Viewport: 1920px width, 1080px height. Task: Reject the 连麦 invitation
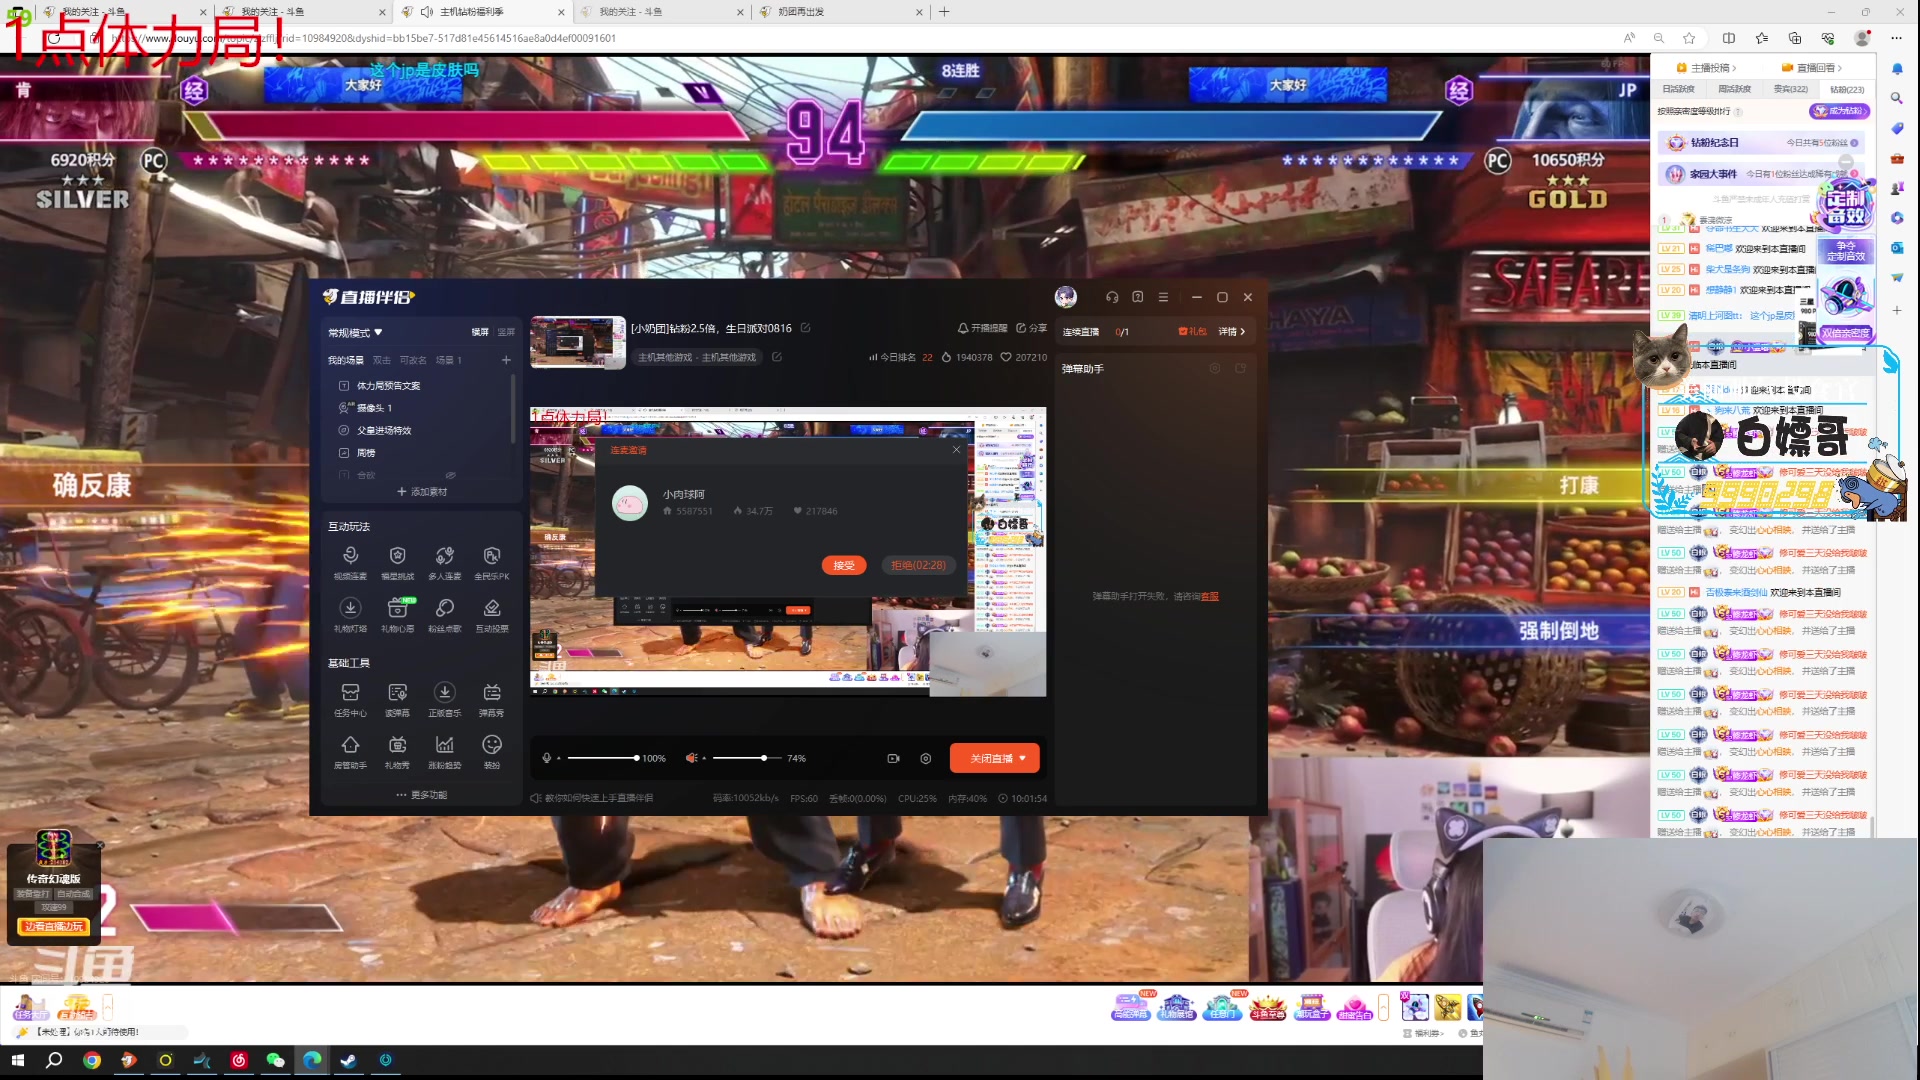pyautogui.click(x=919, y=565)
